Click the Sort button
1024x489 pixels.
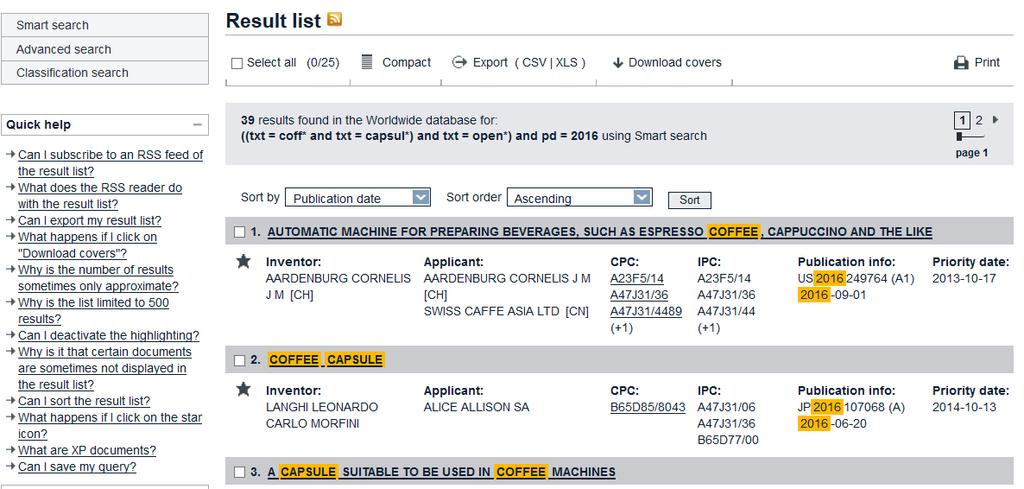690,200
